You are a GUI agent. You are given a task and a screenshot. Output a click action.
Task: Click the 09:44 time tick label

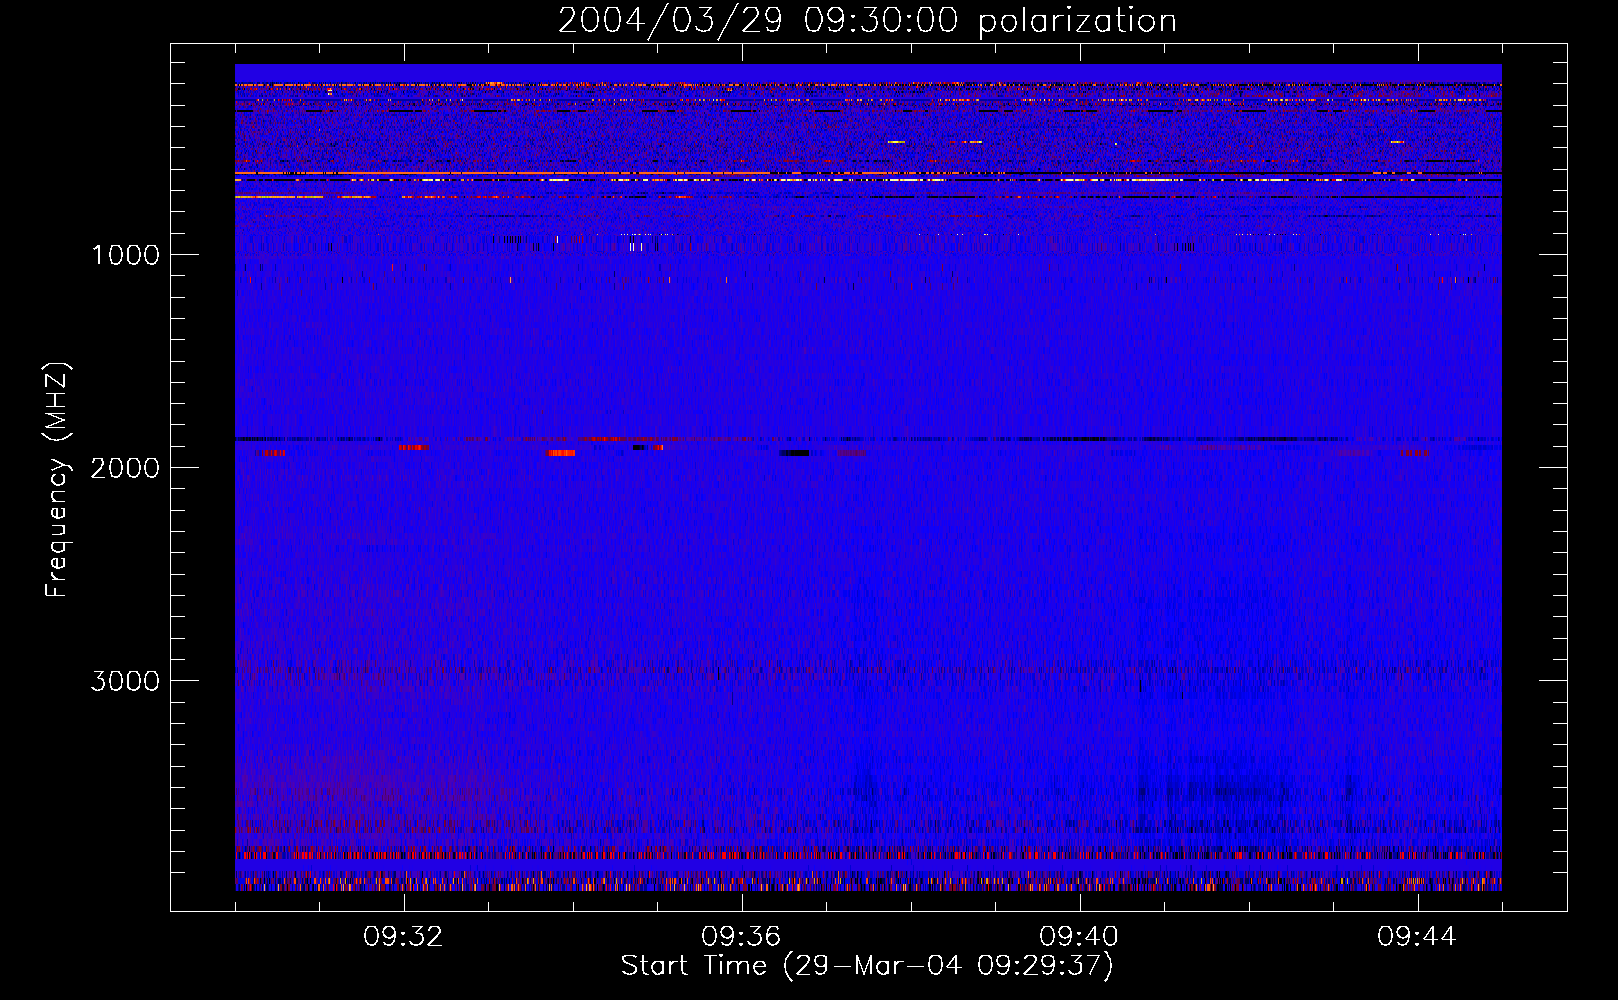click(x=1417, y=937)
